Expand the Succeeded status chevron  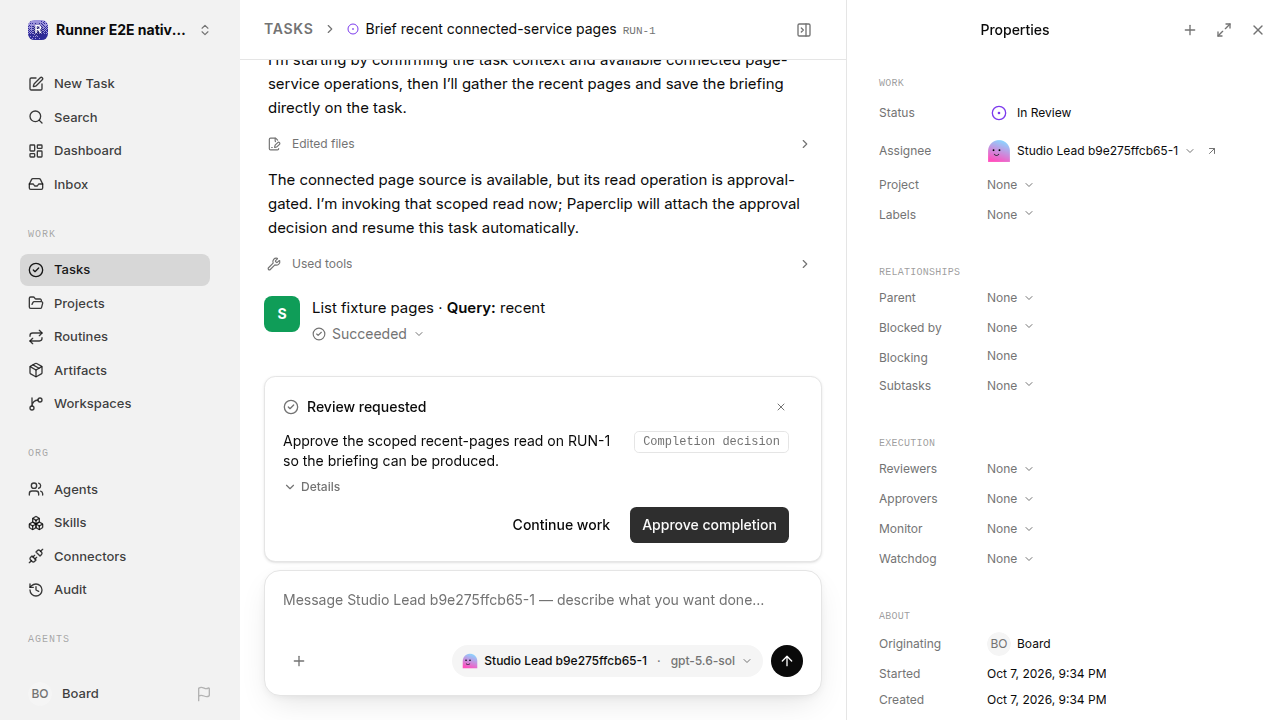click(x=419, y=334)
